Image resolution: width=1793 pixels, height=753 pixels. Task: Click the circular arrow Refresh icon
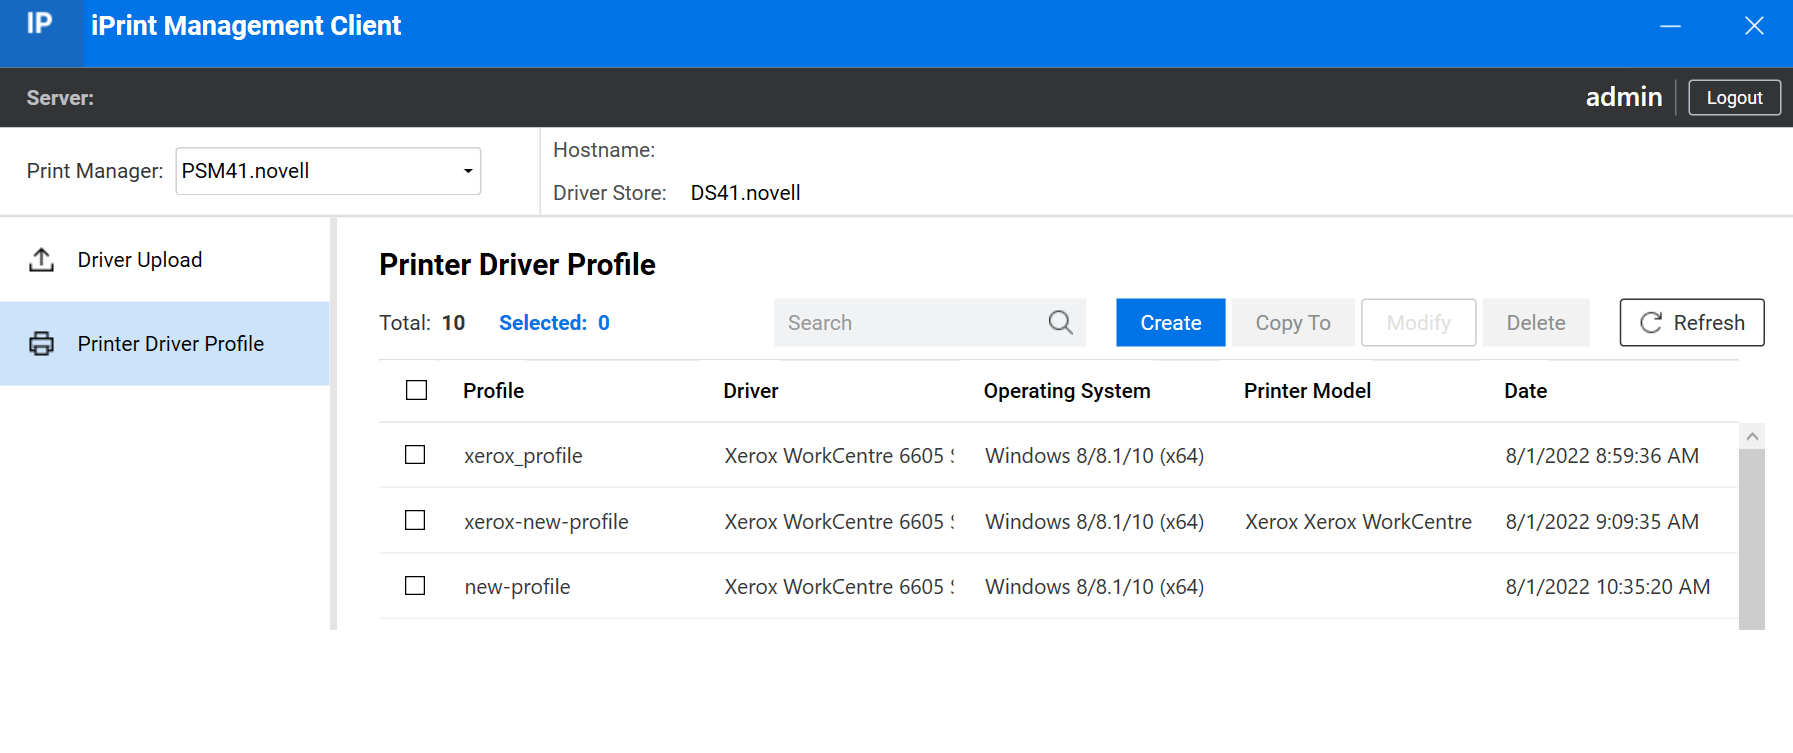[1651, 322]
